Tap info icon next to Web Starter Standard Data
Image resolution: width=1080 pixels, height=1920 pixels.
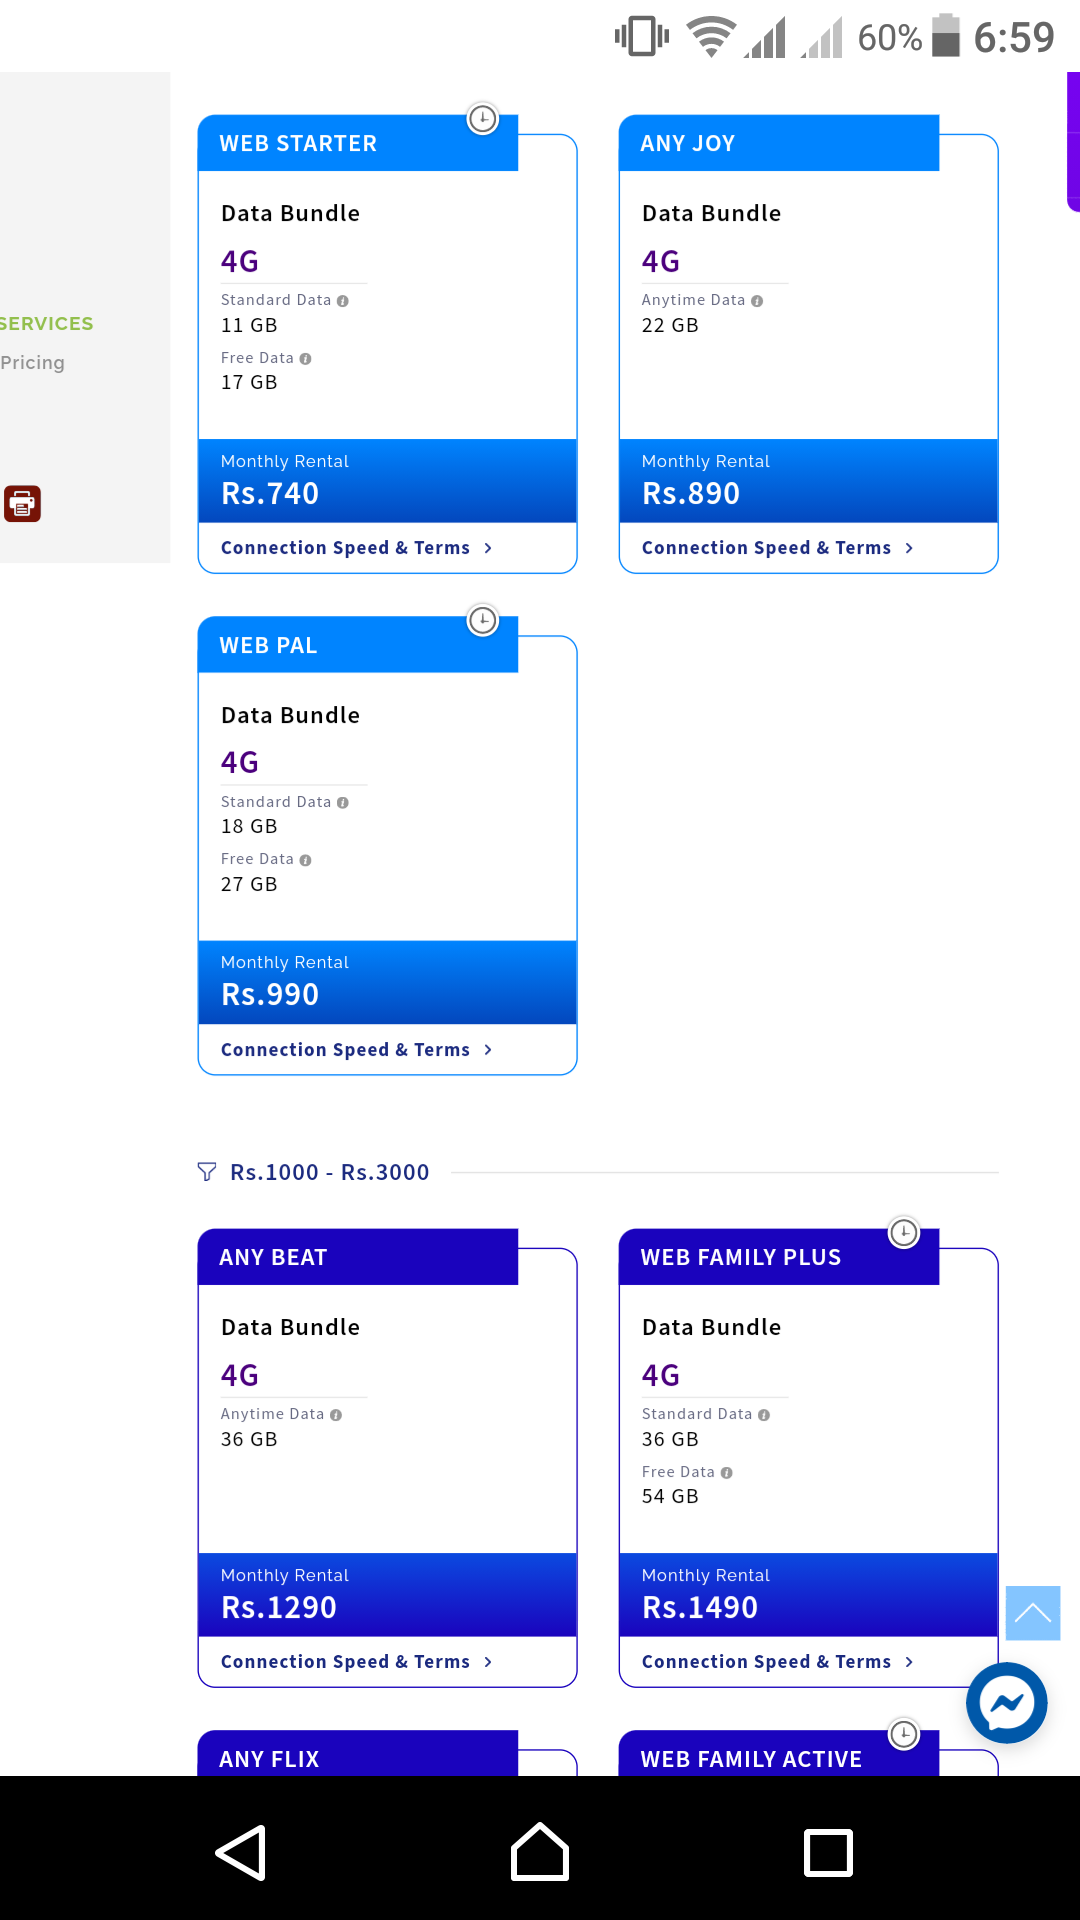(343, 301)
